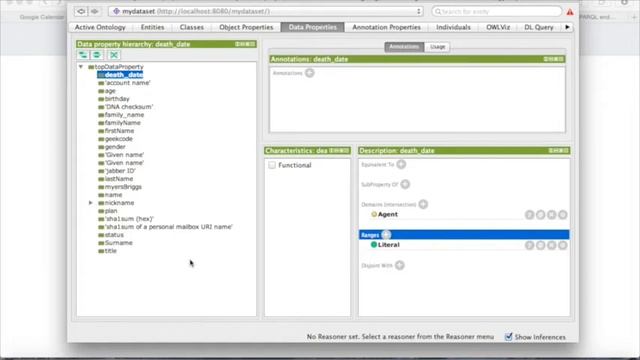Click the Add sub property icon

(x=83, y=55)
